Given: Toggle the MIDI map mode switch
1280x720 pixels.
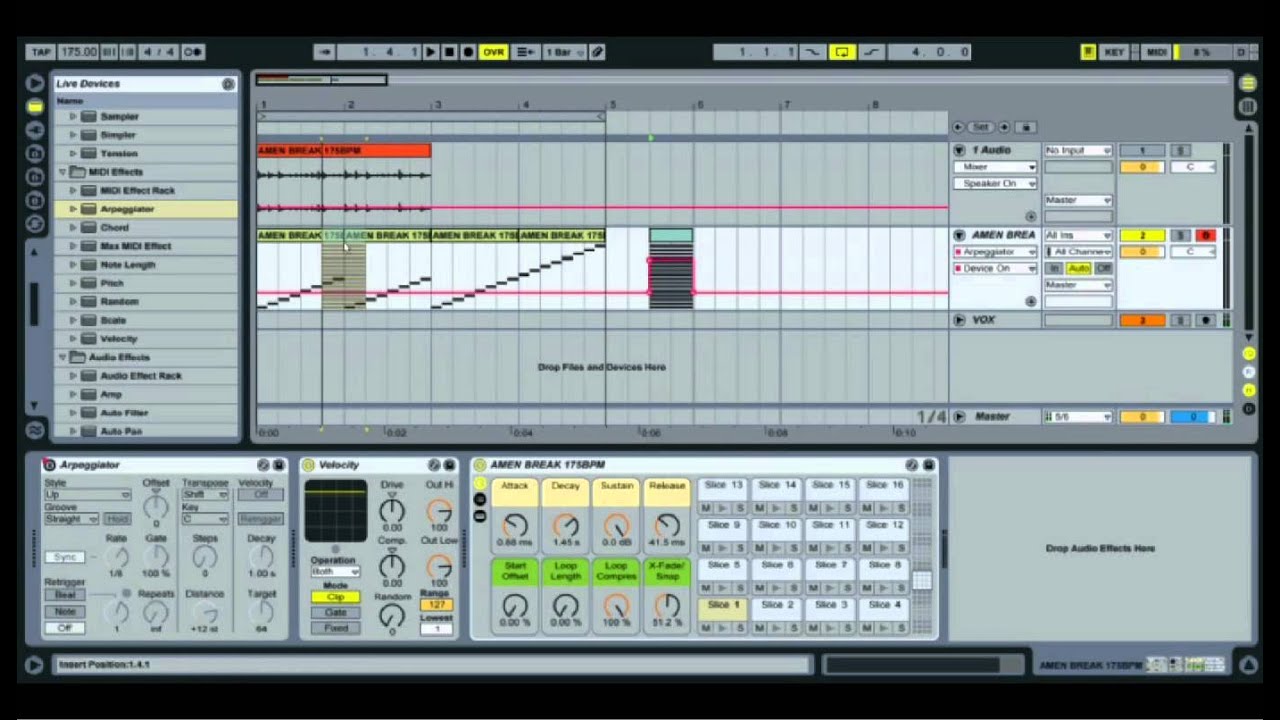Looking at the screenshot, I should [x=1156, y=52].
